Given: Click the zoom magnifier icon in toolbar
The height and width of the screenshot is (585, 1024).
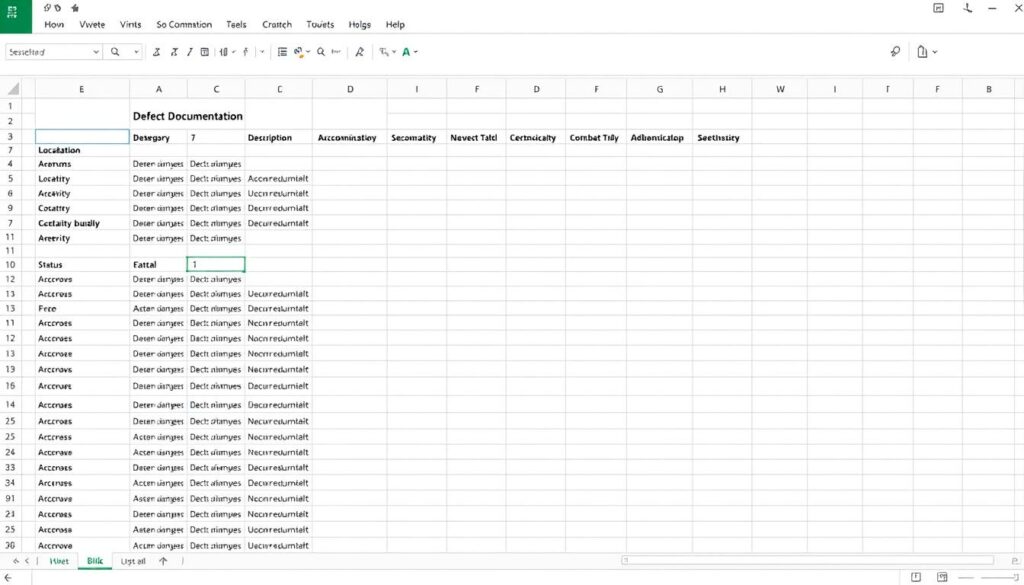Looking at the screenshot, I should (x=321, y=52).
